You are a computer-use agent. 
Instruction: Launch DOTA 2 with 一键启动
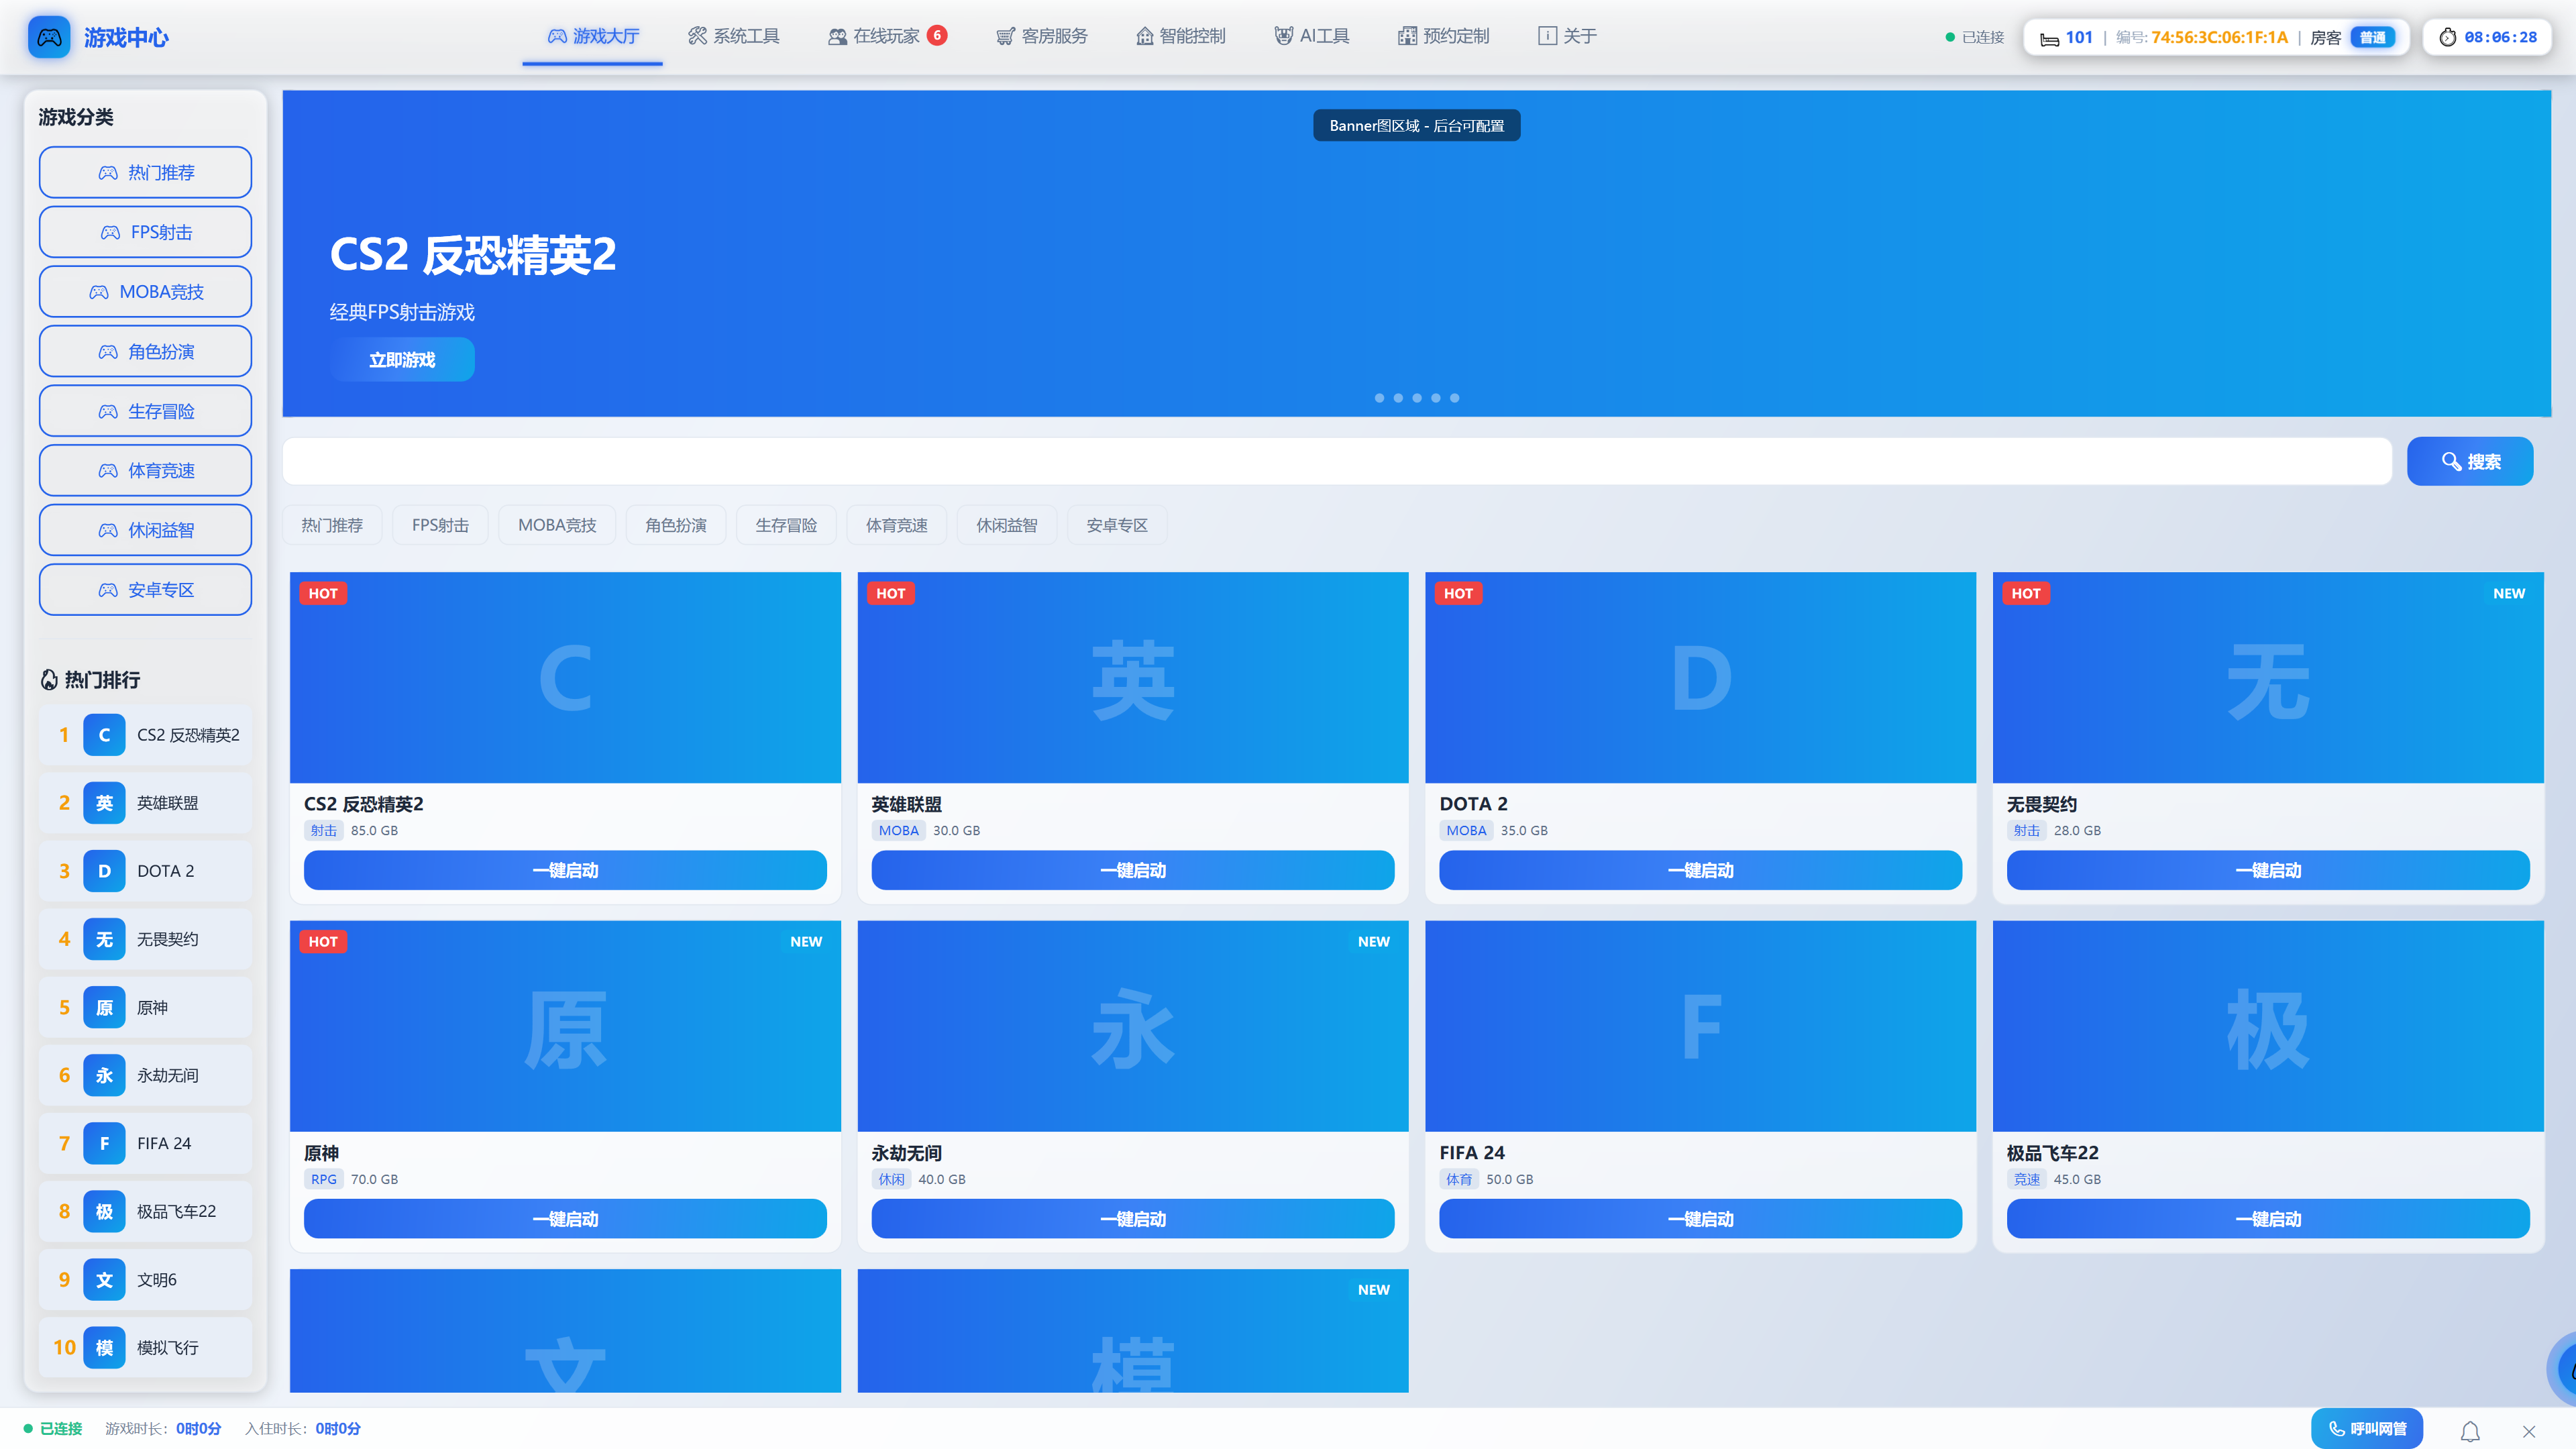pyautogui.click(x=1700, y=870)
